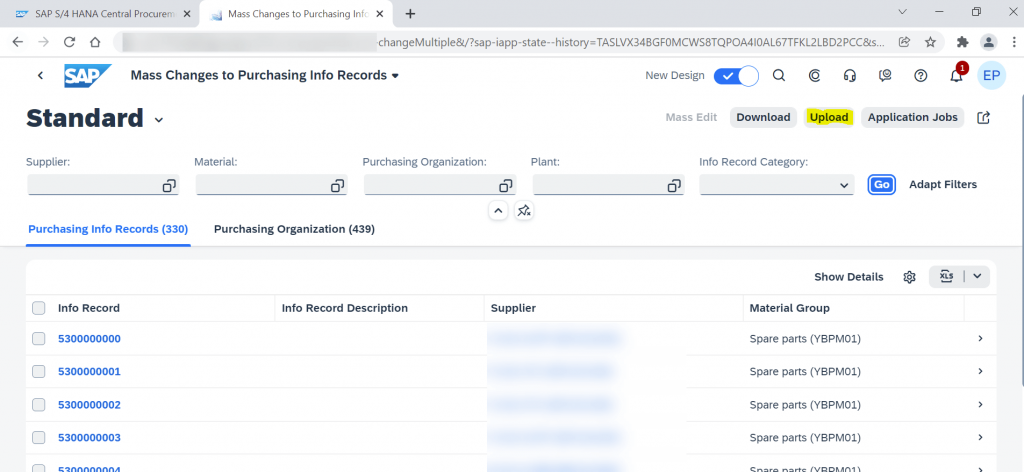Open info record link 5300000000

coord(89,338)
